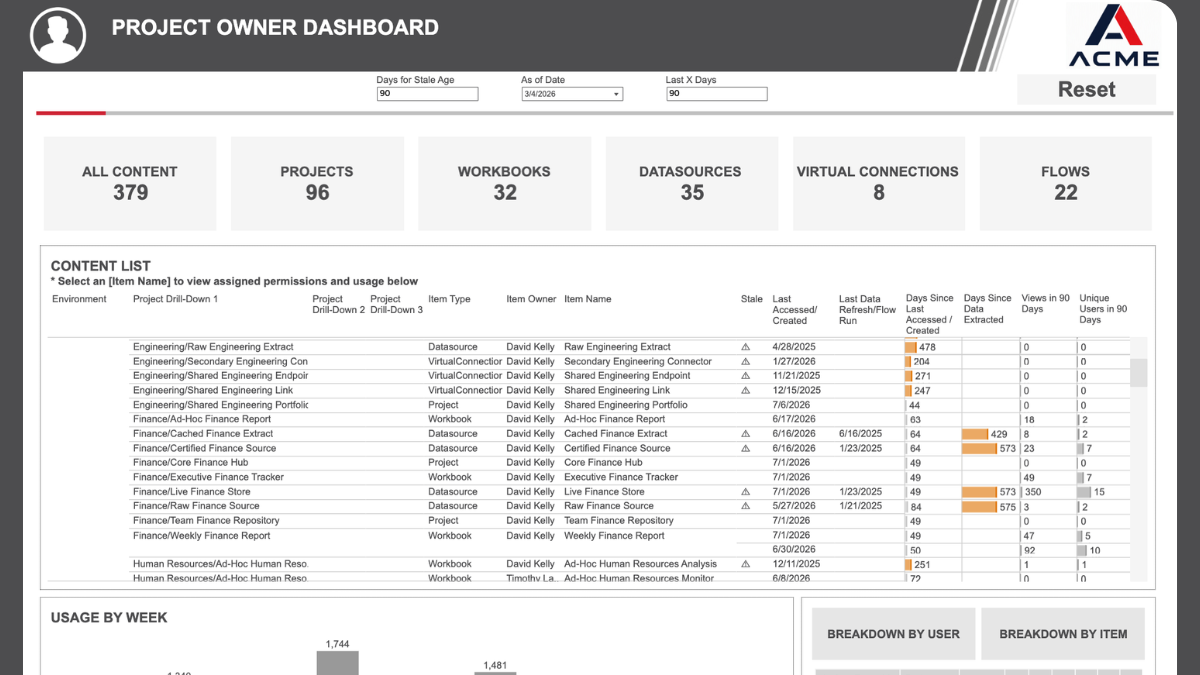
Task: Click the 1,744 usage bar
Action: (x=337, y=664)
